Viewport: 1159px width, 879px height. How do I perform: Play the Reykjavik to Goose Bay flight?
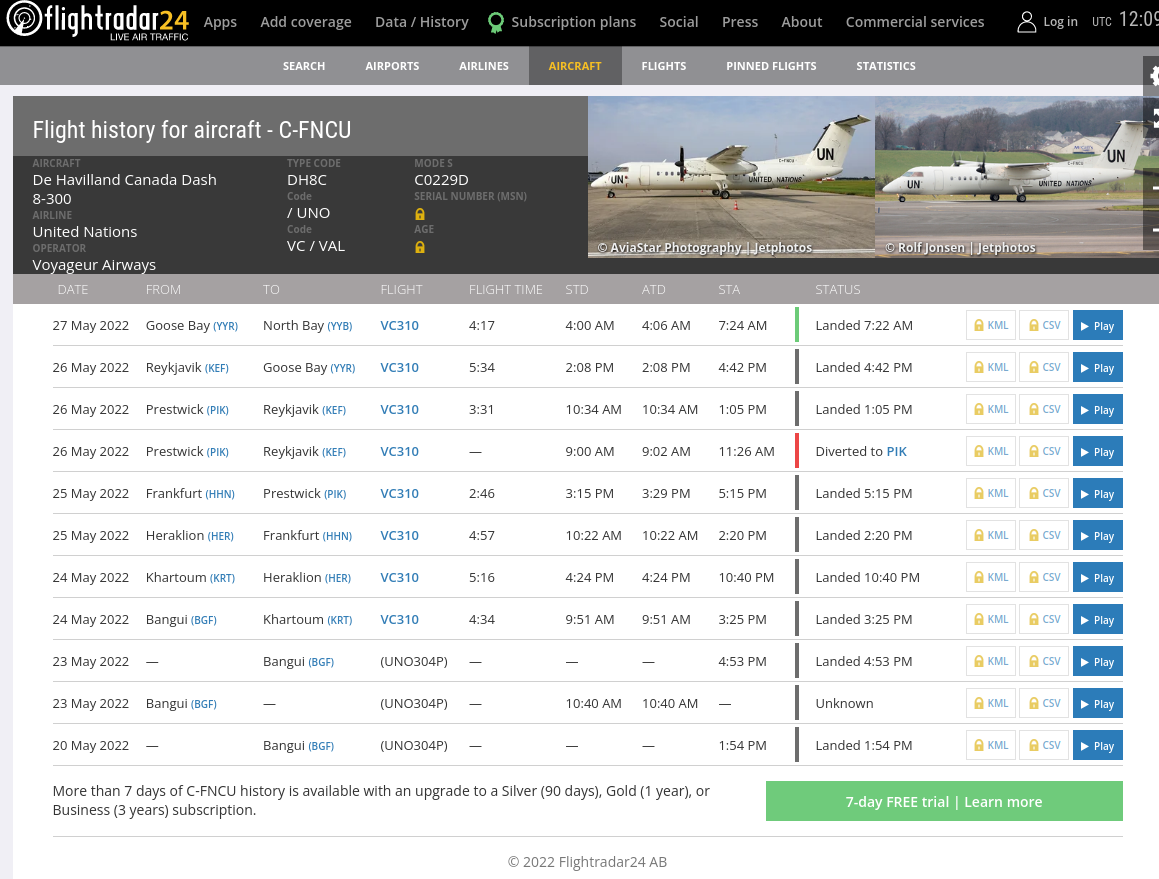tap(1098, 367)
